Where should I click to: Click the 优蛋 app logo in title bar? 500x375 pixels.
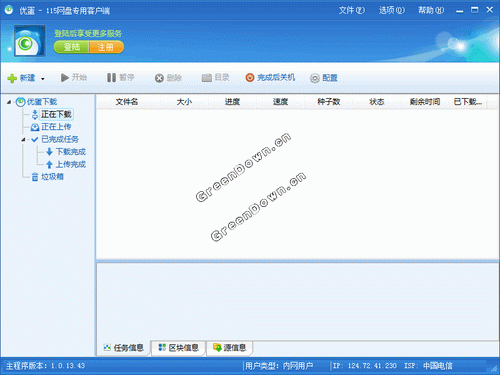9,10
